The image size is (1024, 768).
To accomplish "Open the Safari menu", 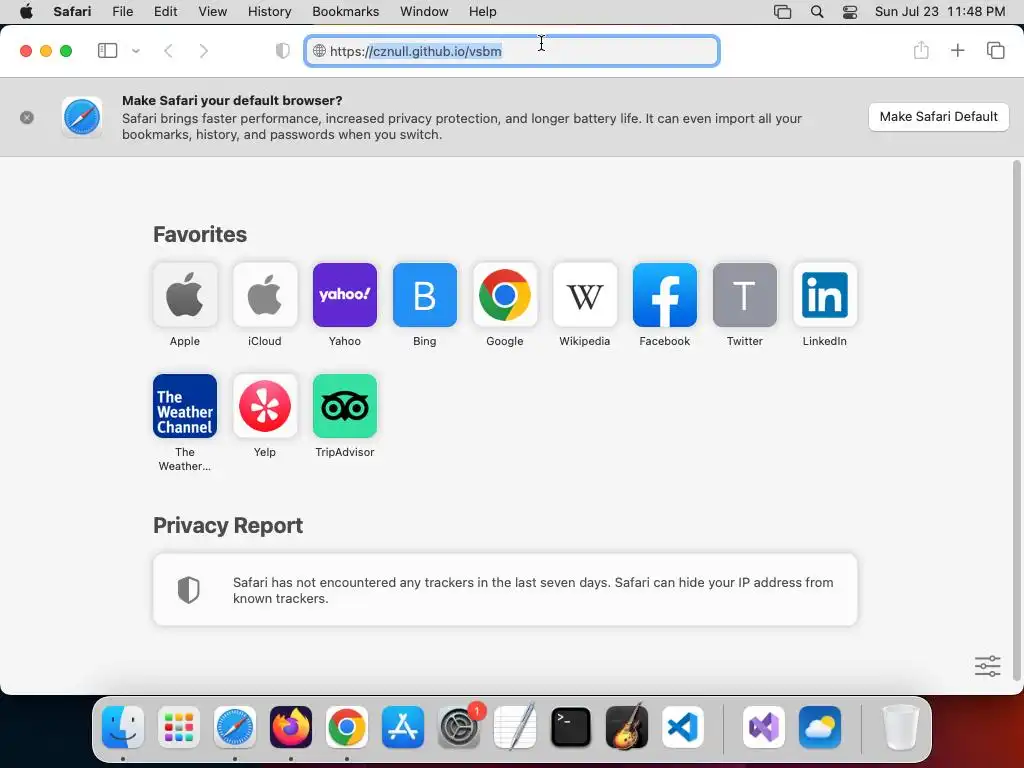I will pyautogui.click(x=72, y=11).
